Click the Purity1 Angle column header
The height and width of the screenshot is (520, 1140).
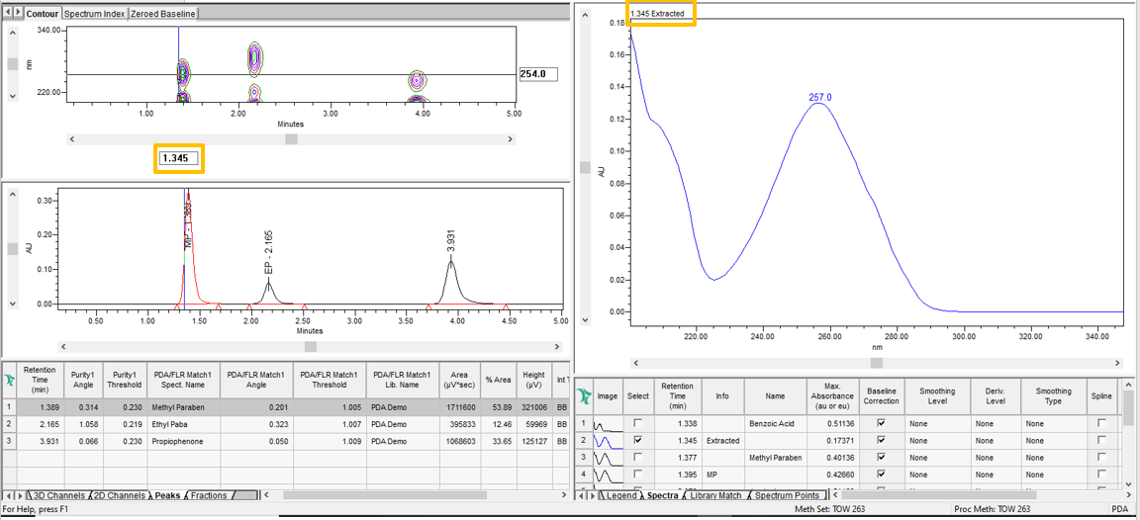[x=83, y=380]
